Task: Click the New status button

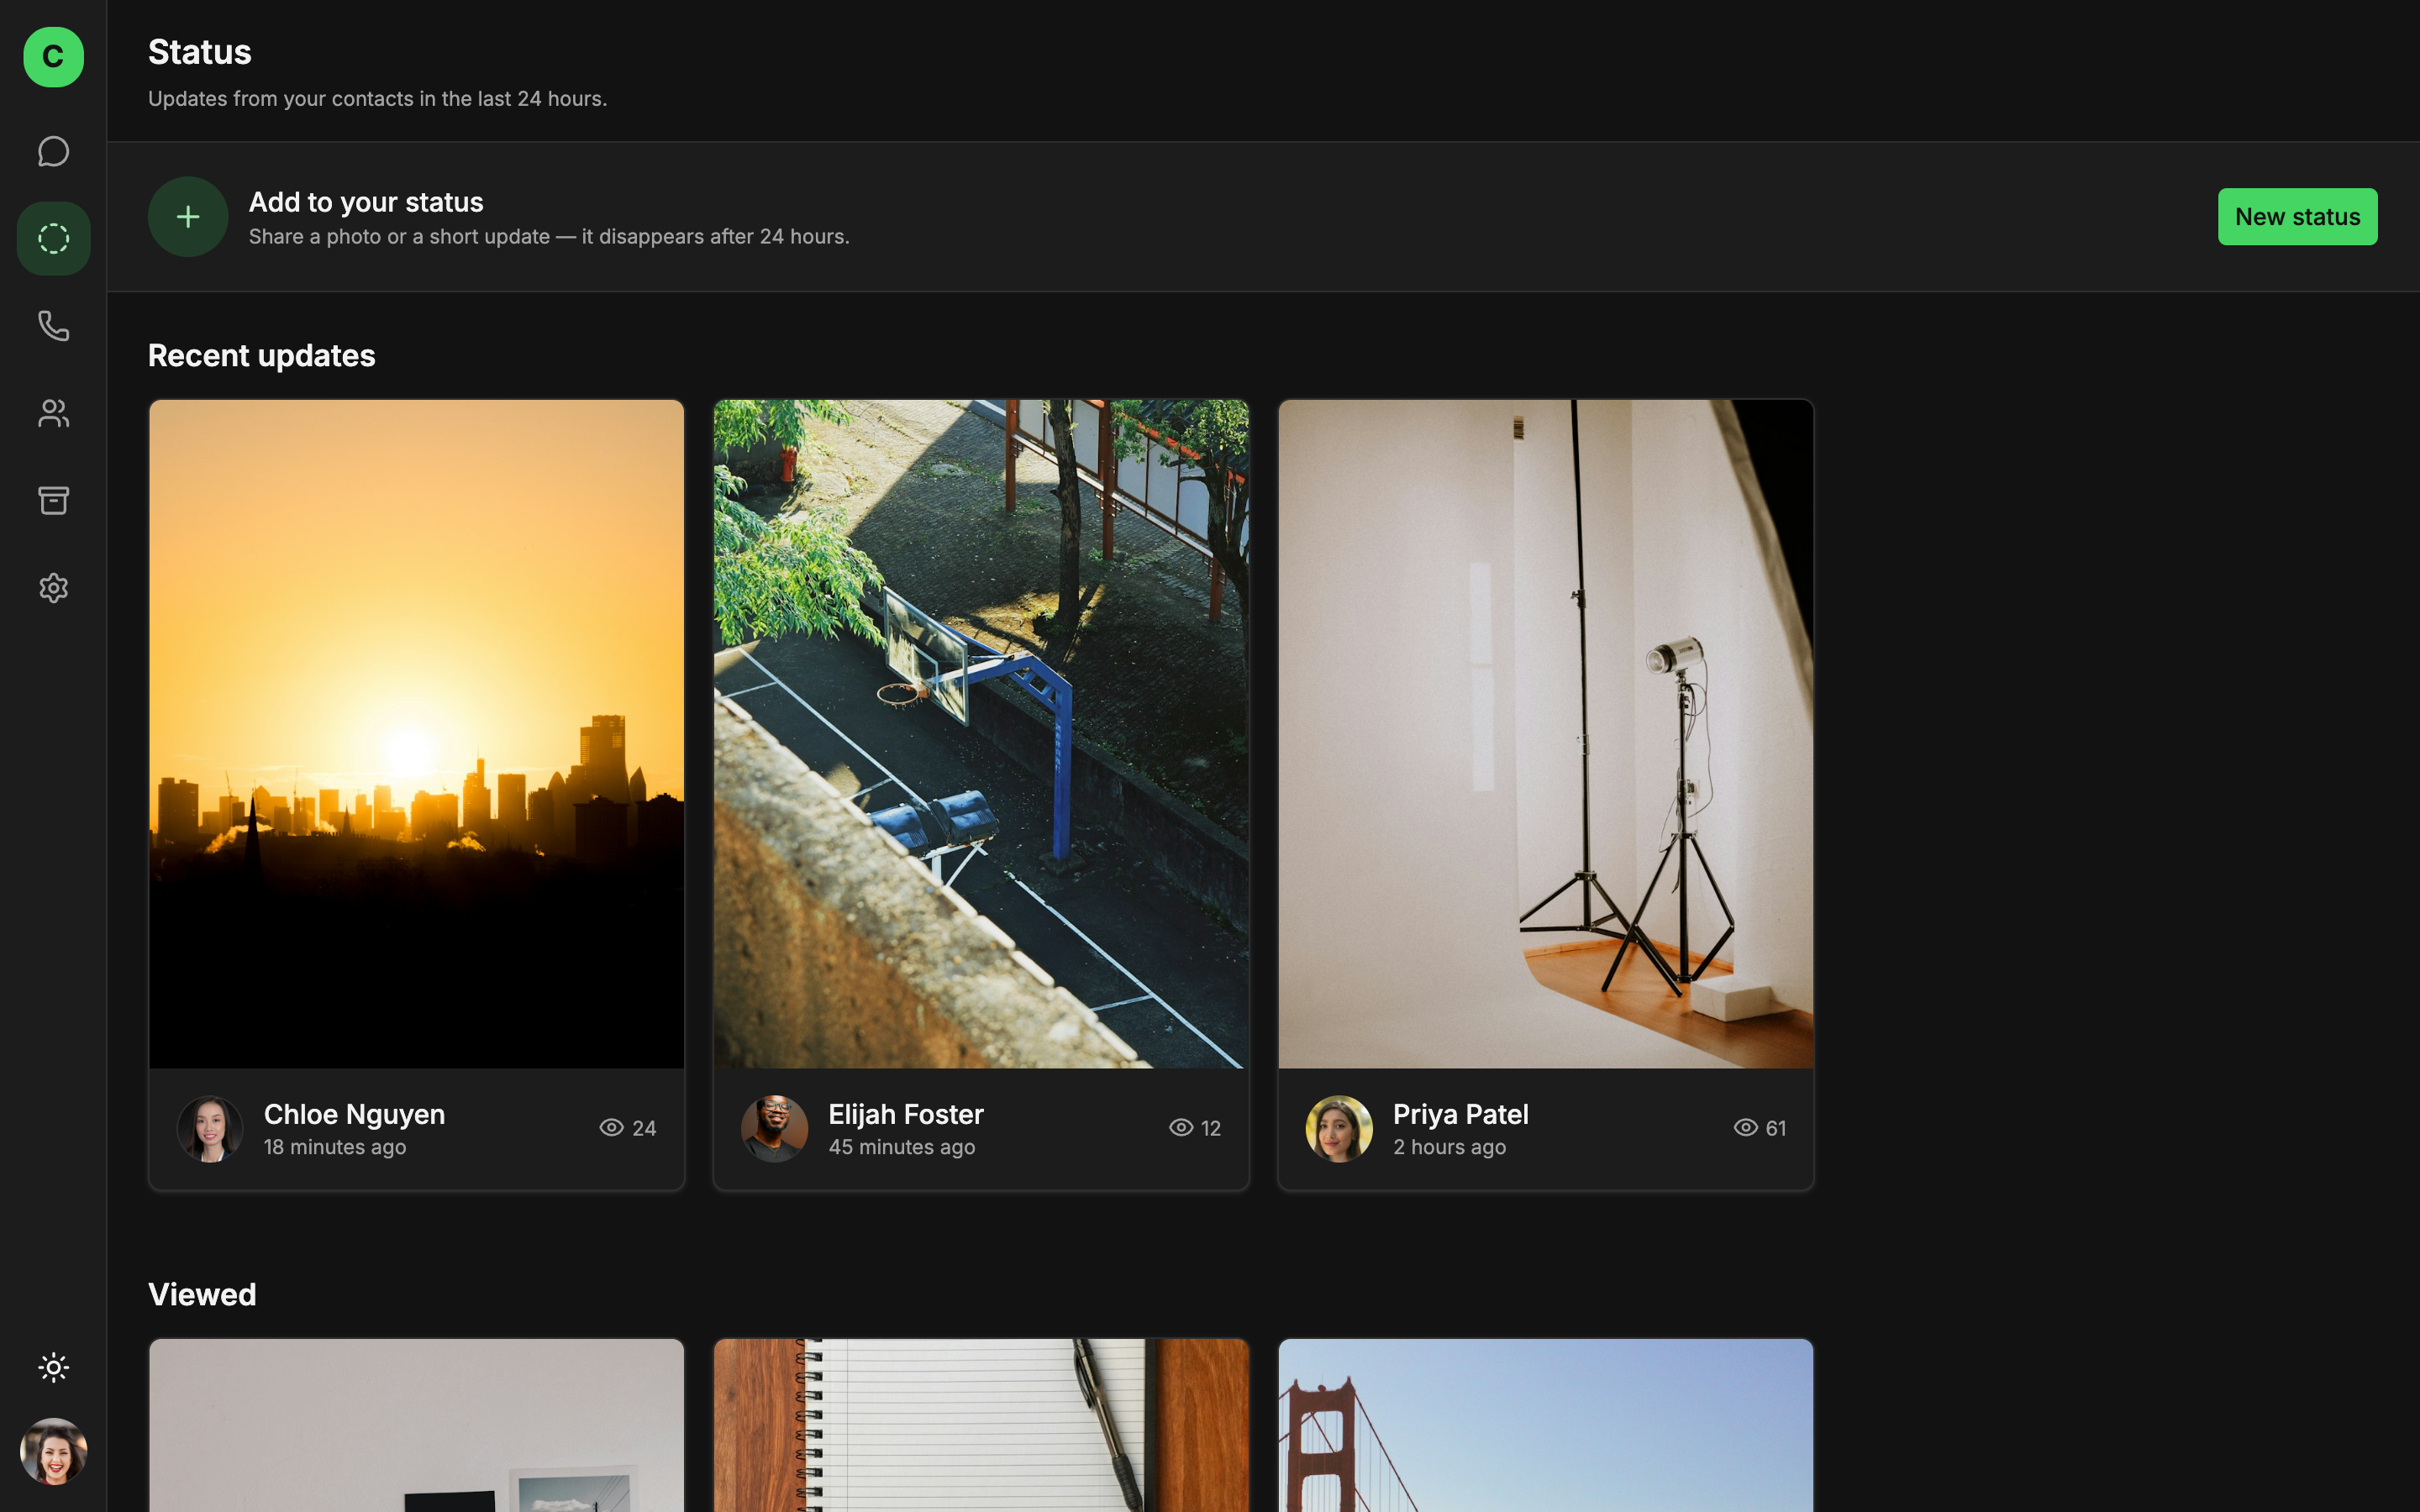Action: (2297, 217)
